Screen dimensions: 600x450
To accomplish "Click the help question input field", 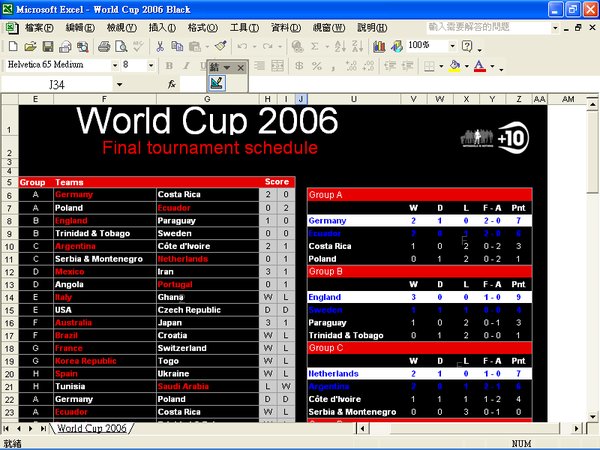I will coord(488,27).
